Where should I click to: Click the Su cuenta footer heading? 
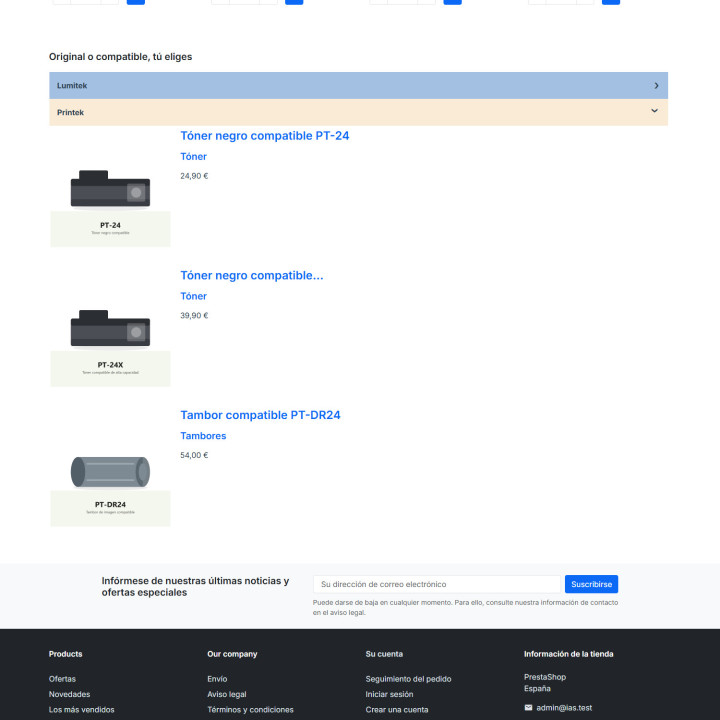point(384,654)
